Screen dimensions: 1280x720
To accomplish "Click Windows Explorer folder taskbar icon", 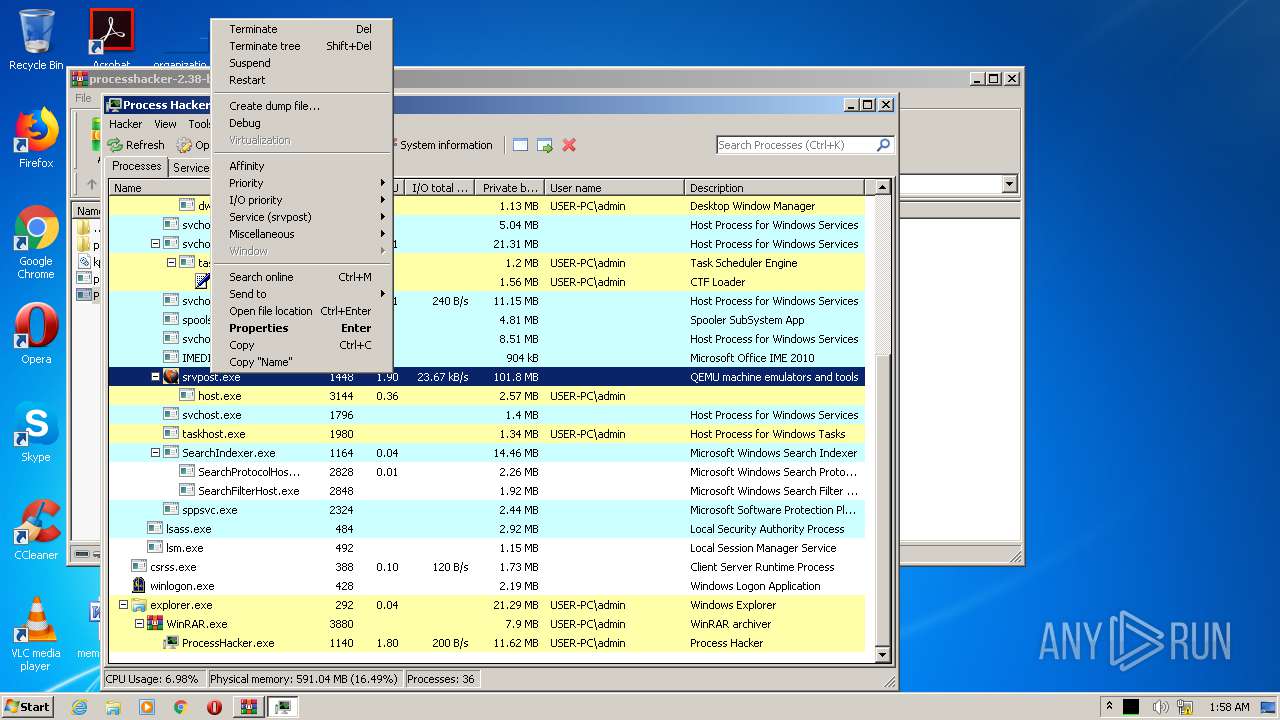I will click(113, 707).
